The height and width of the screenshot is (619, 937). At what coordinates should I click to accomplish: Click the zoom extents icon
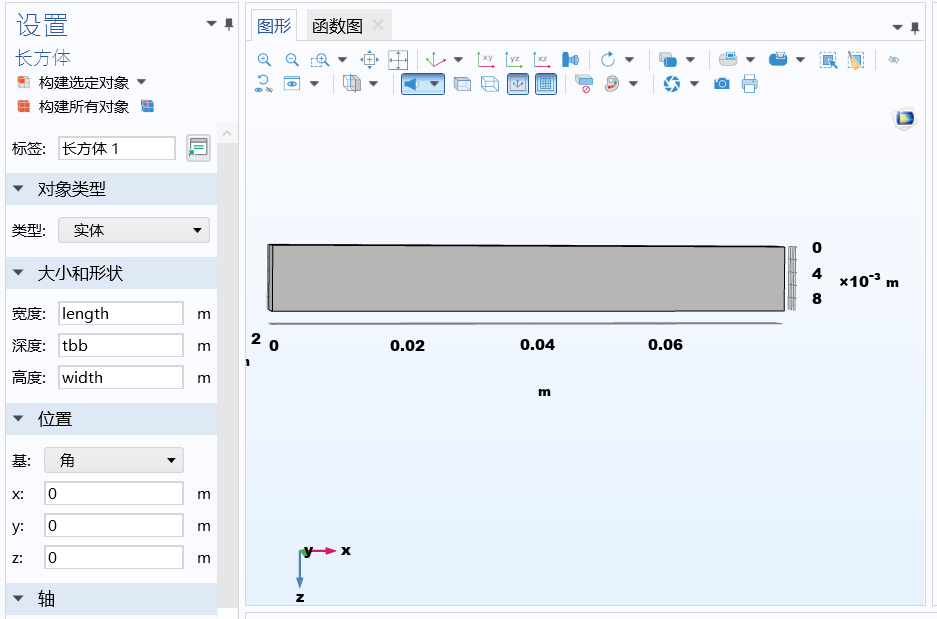pyautogui.click(x=398, y=60)
